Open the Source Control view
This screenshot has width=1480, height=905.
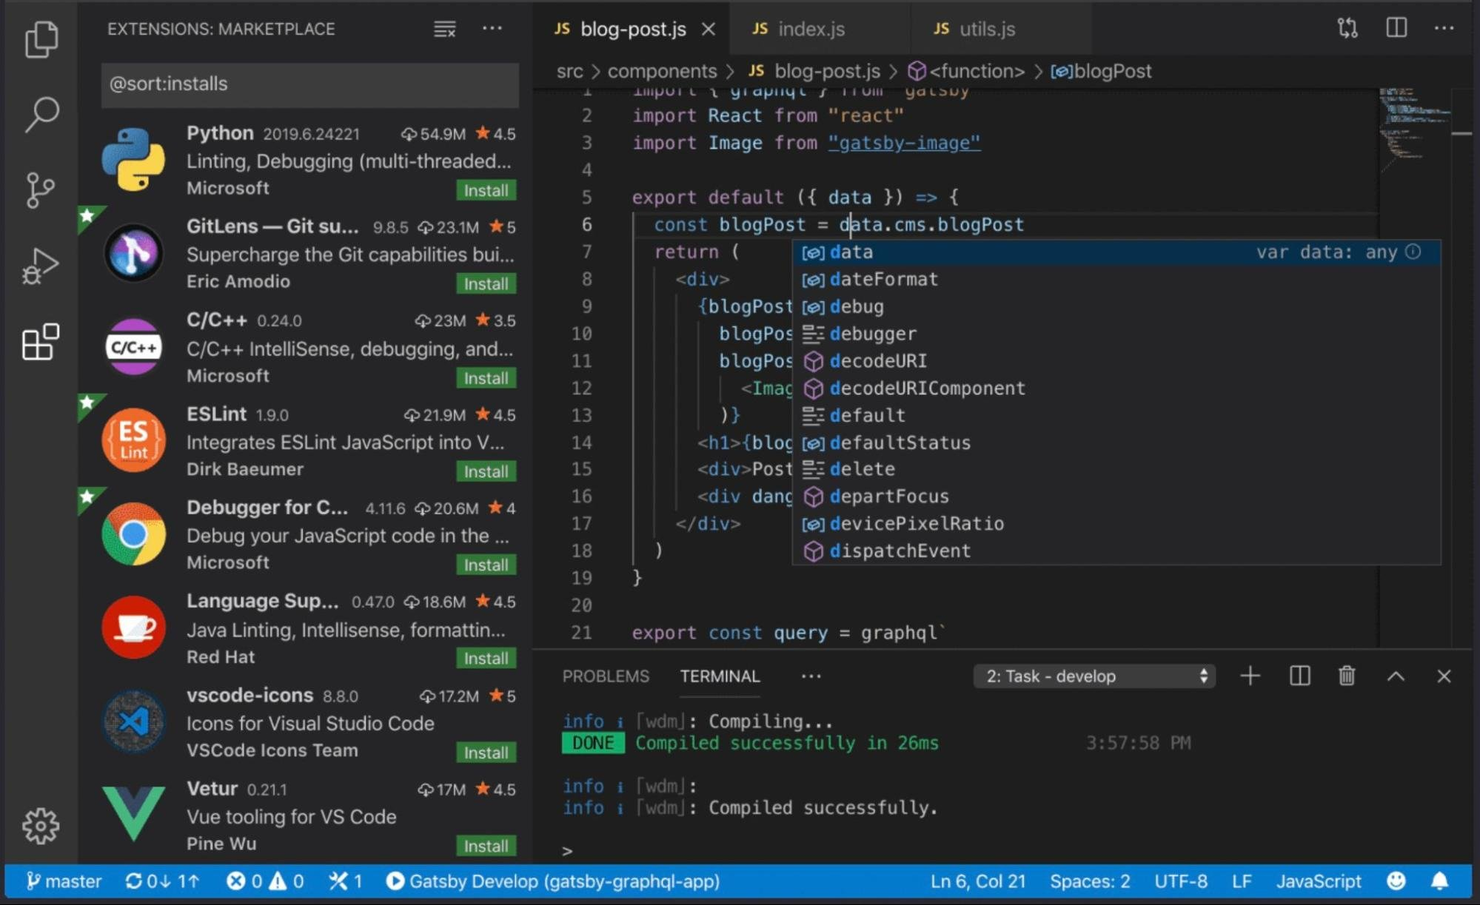tap(40, 190)
